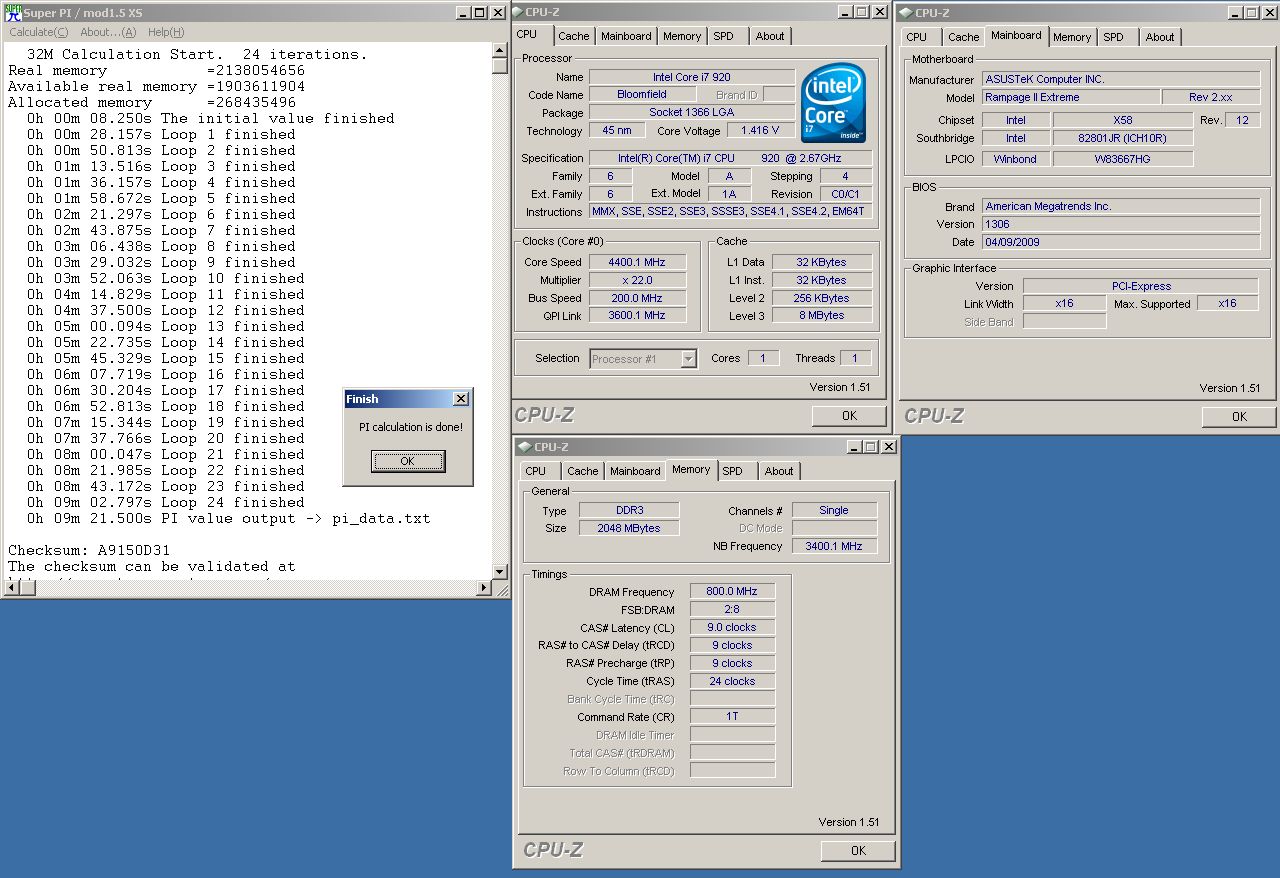Click the CPU-Z Mainboard window title icon

click(907, 13)
